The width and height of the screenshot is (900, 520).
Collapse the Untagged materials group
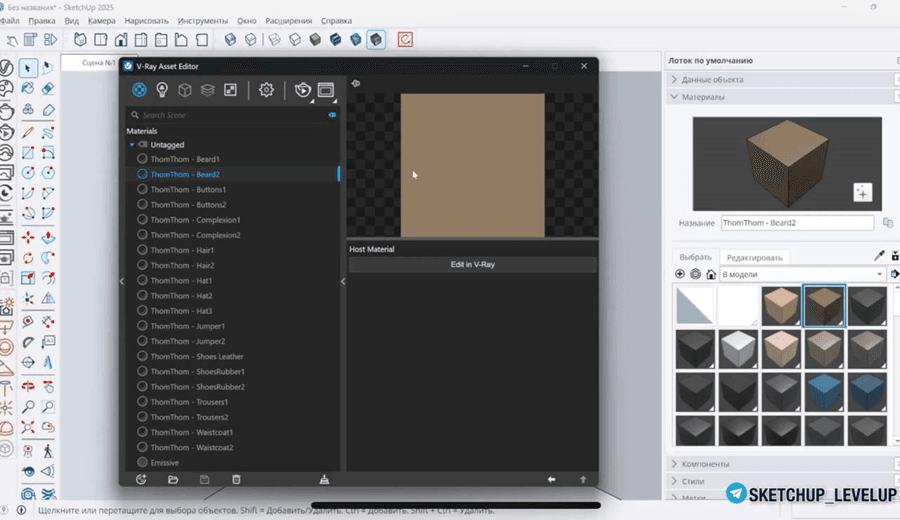click(x=132, y=145)
